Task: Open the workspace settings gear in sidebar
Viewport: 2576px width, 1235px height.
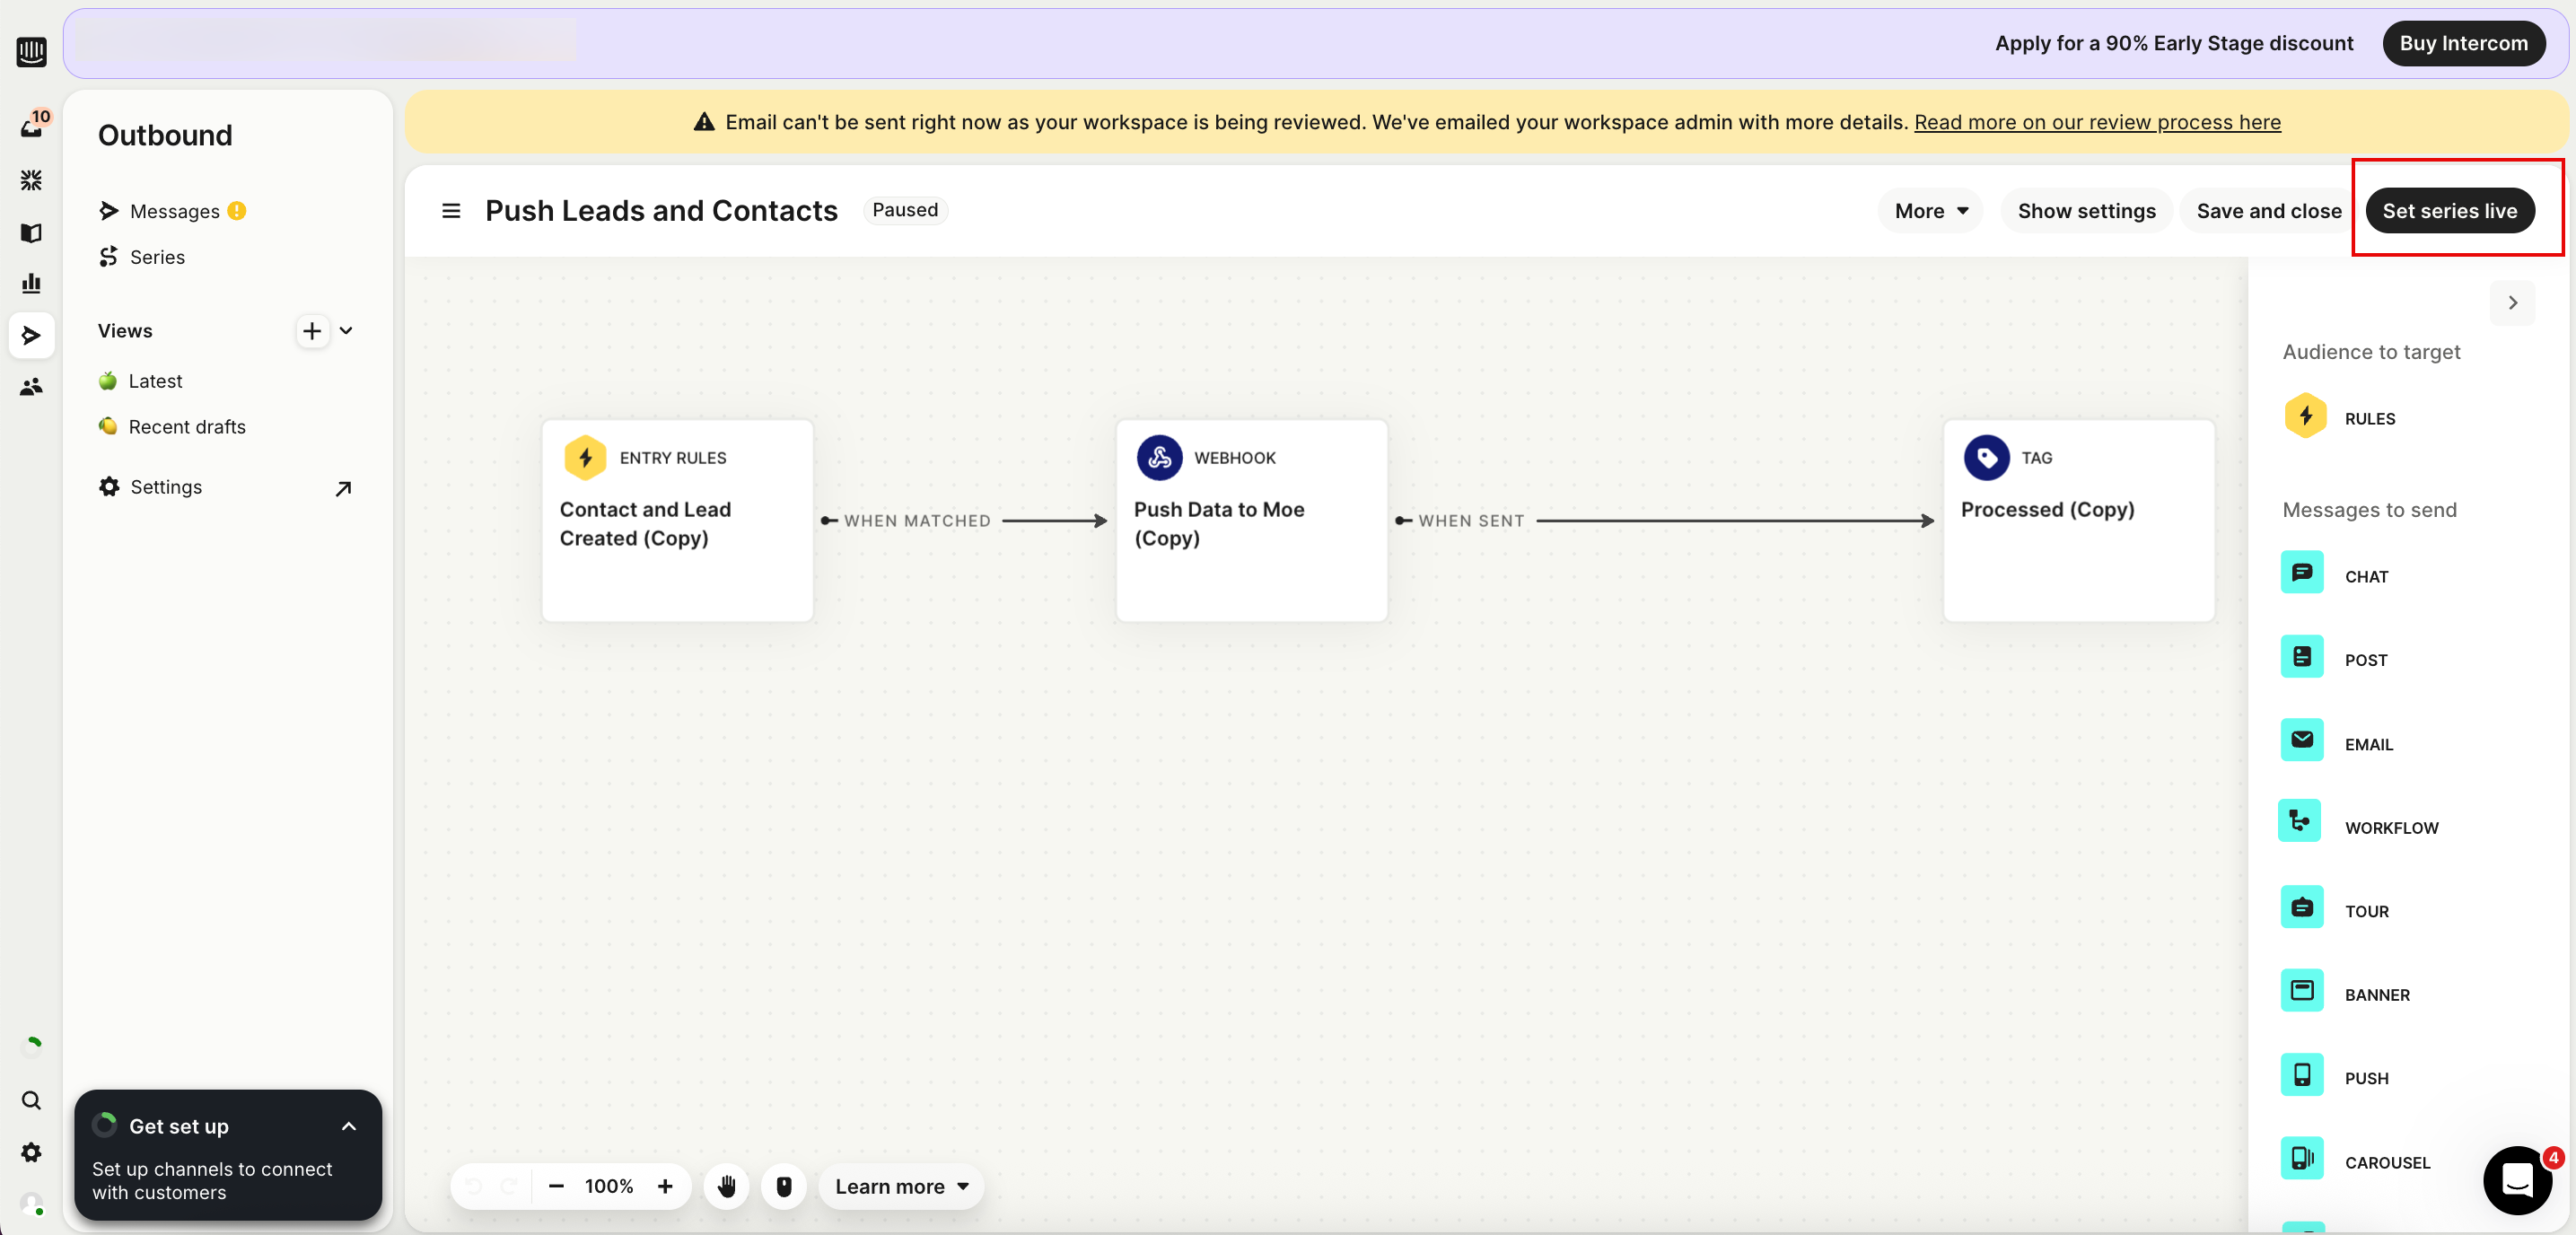Action: point(31,1152)
